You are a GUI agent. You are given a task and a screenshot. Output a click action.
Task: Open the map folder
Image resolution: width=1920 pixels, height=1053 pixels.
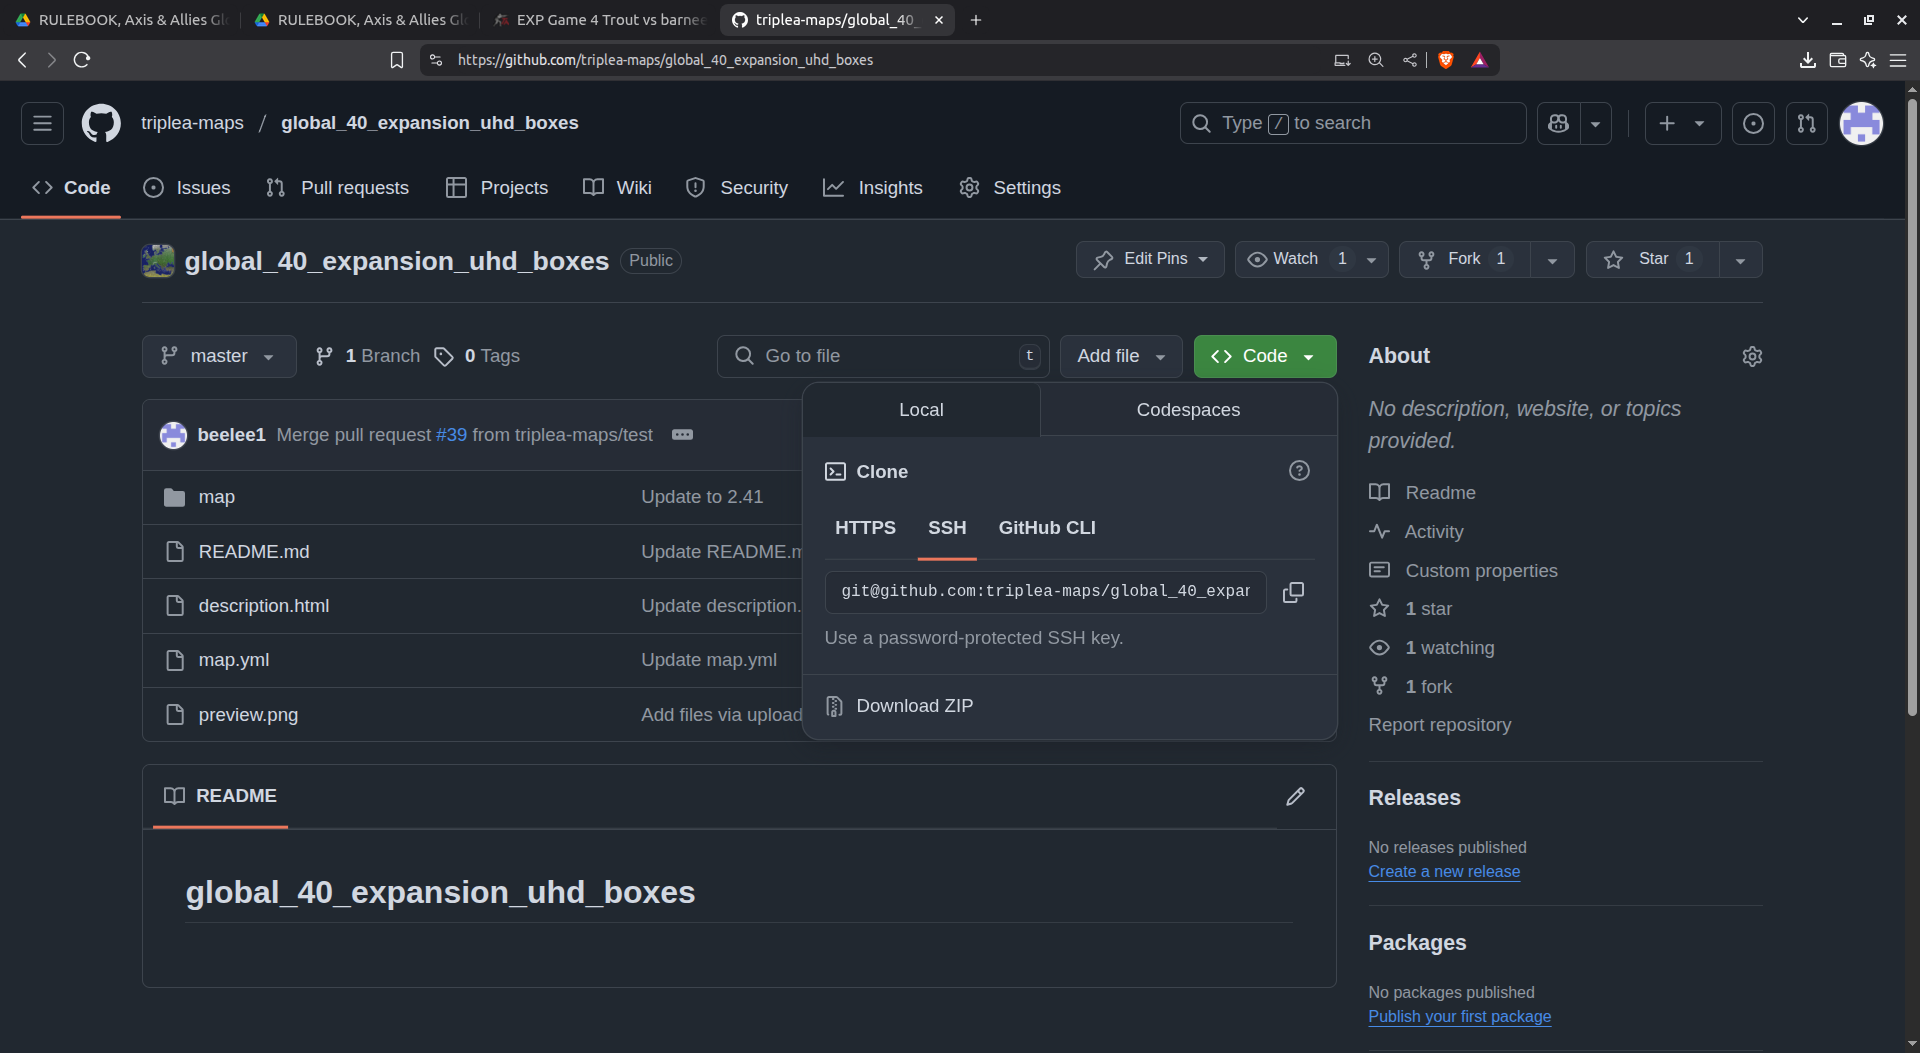click(x=216, y=497)
